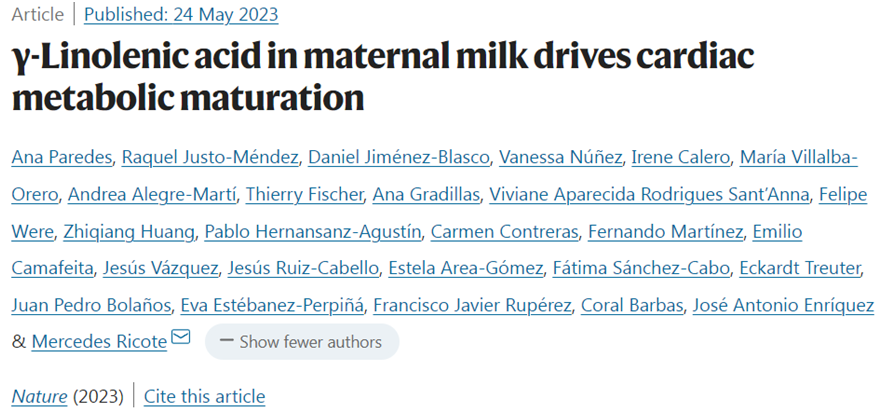Viewport: 881px width, 414px height.
Task: Collapse list with Show fewer authors
Action: pos(302,342)
